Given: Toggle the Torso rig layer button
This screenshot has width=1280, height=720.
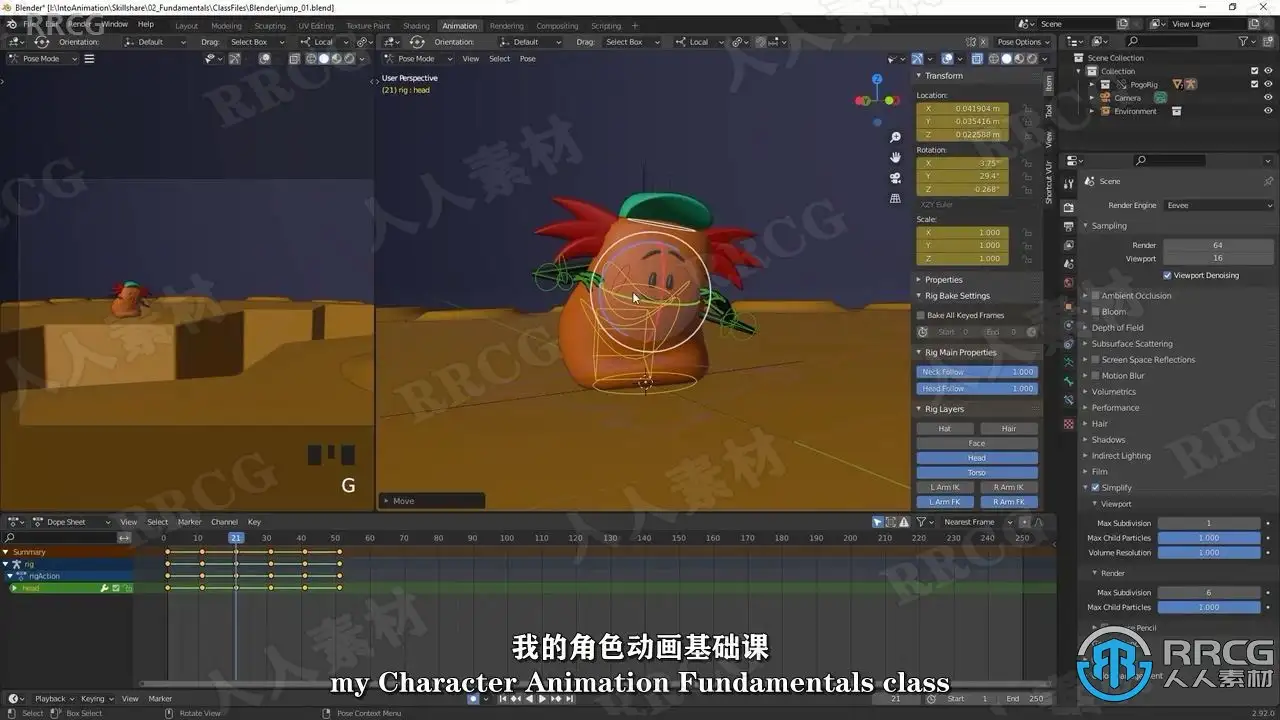Looking at the screenshot, I should tap(977, 473).
